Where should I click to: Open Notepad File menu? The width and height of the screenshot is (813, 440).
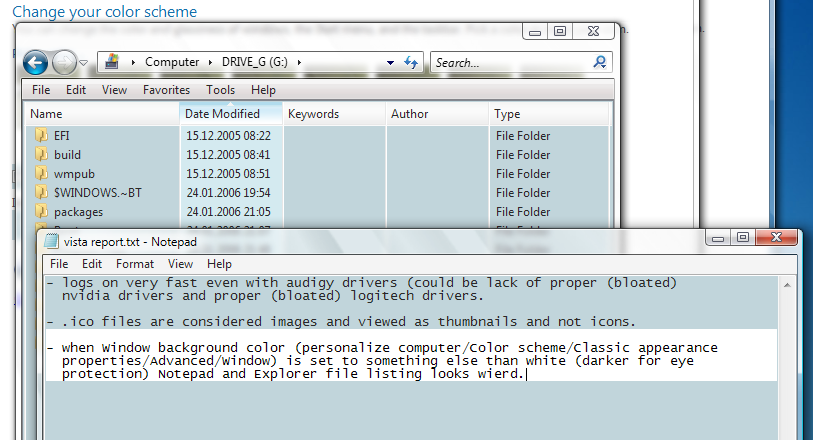coord(59,264)
